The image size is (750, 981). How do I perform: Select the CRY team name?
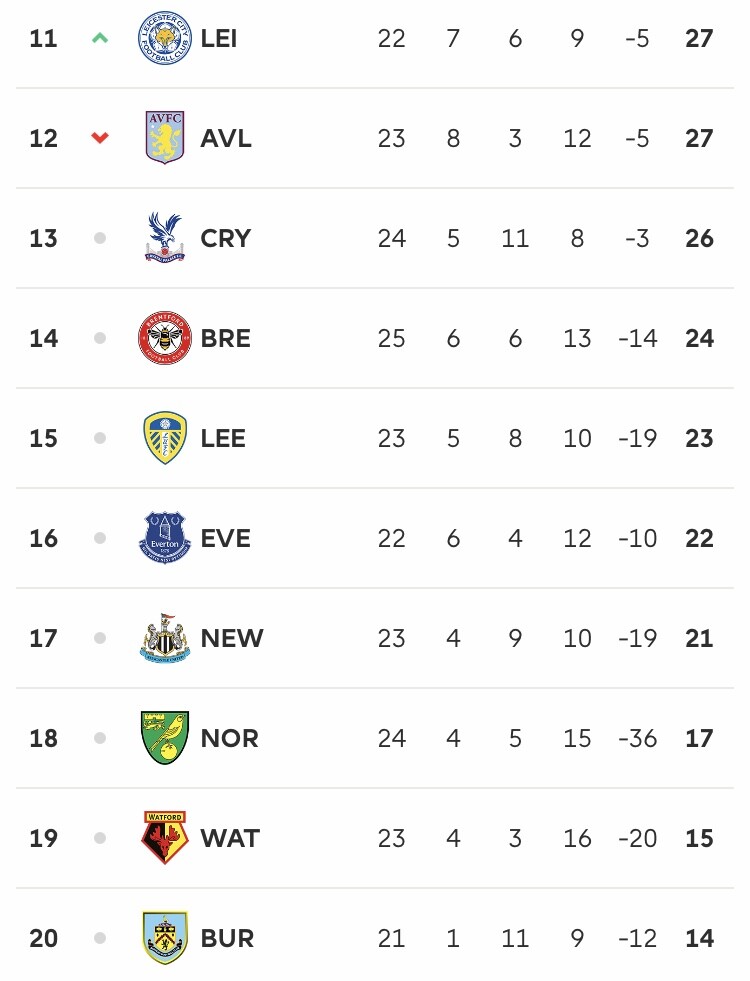pyautogui.click(x=226, y=238)
